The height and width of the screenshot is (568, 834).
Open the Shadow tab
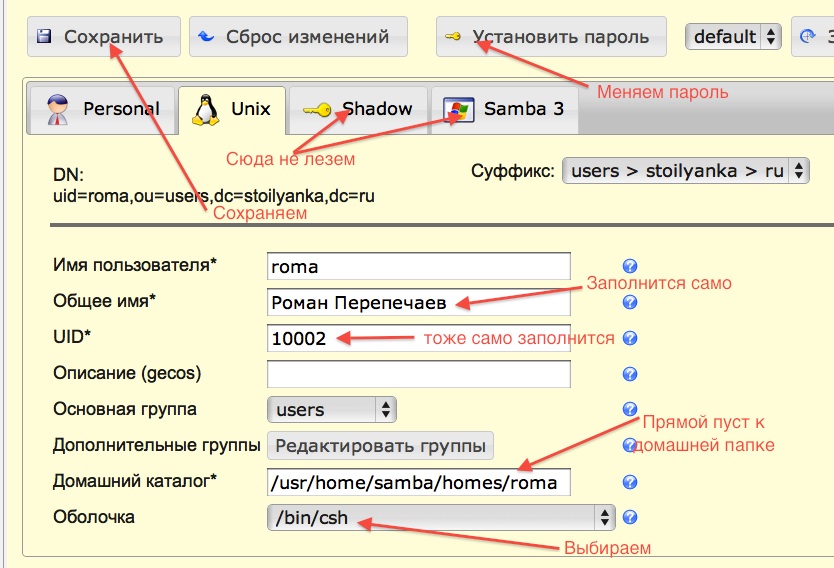[358, 109]
